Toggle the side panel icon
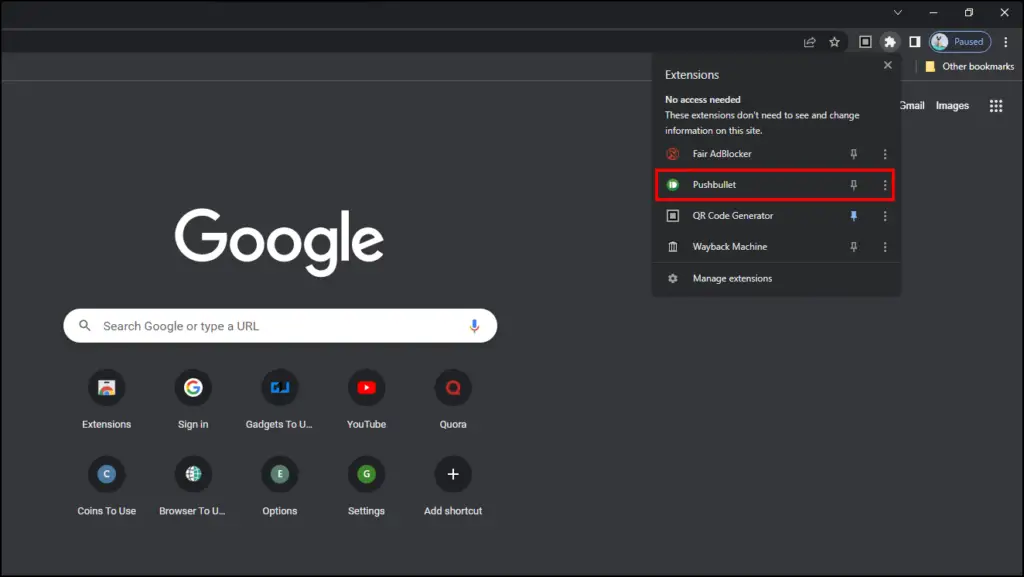 [914, 42]
